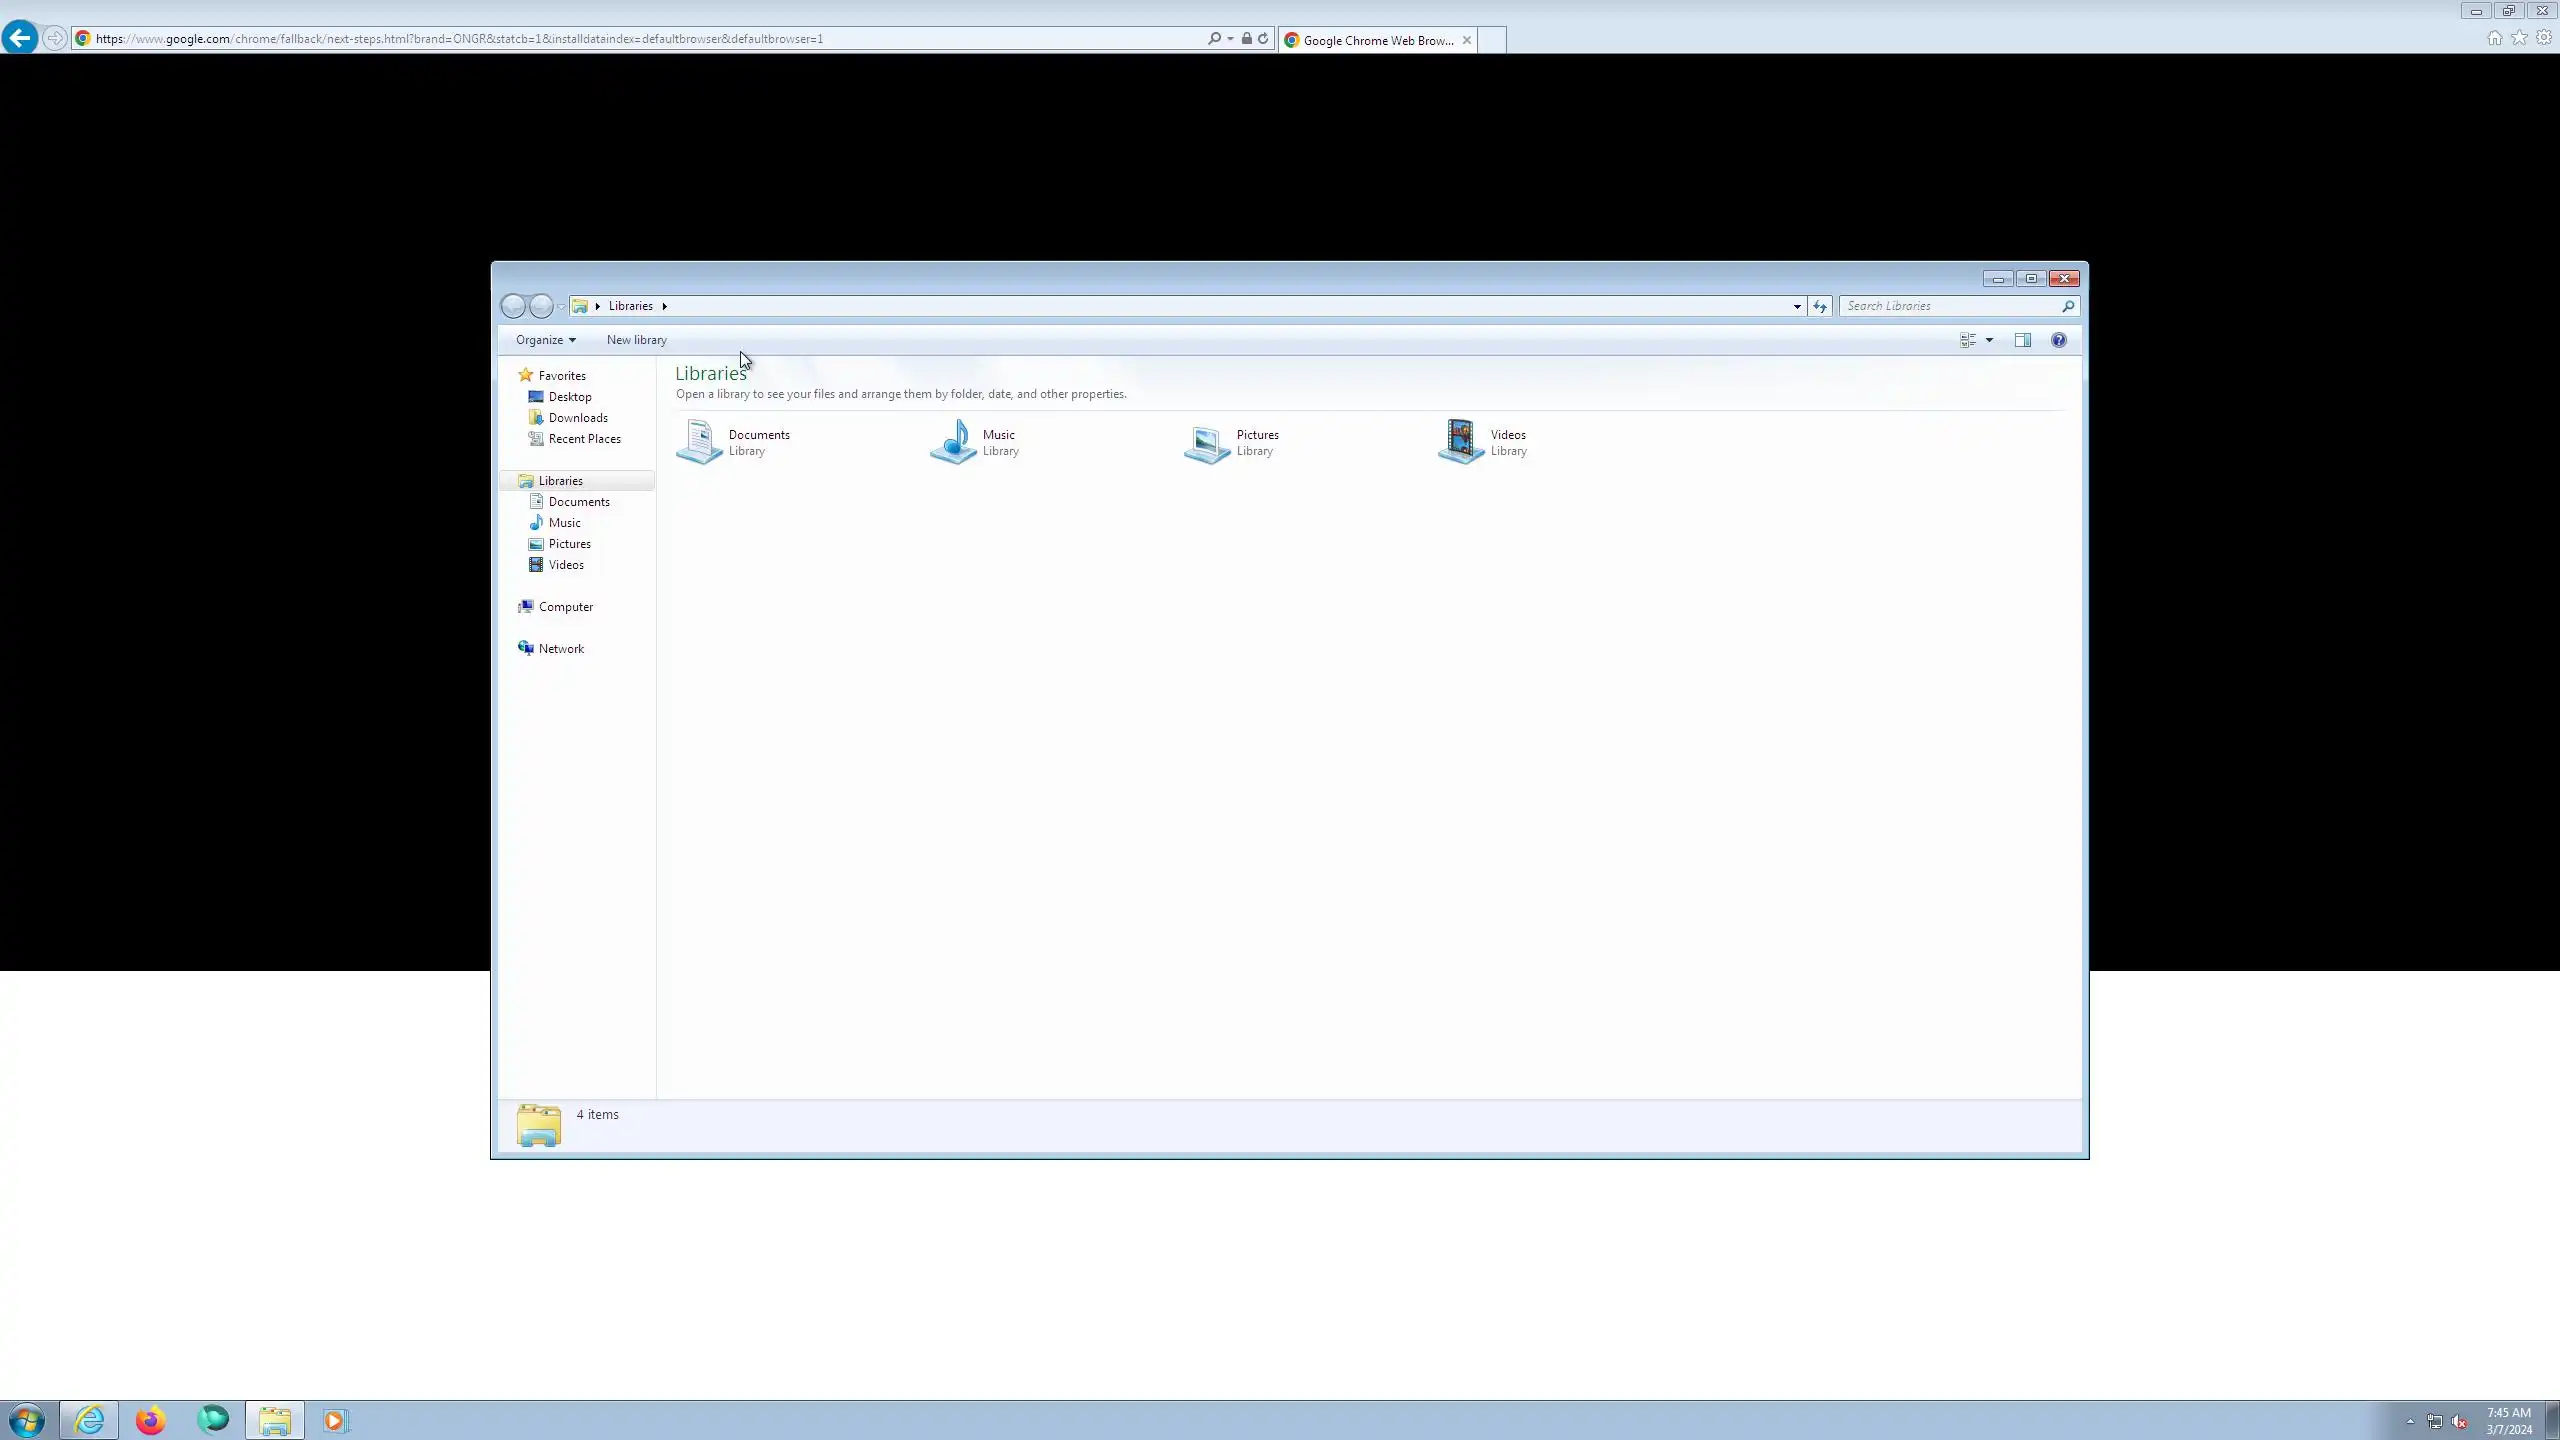
Task: Open the Music library icon
Action: [953, 442]
